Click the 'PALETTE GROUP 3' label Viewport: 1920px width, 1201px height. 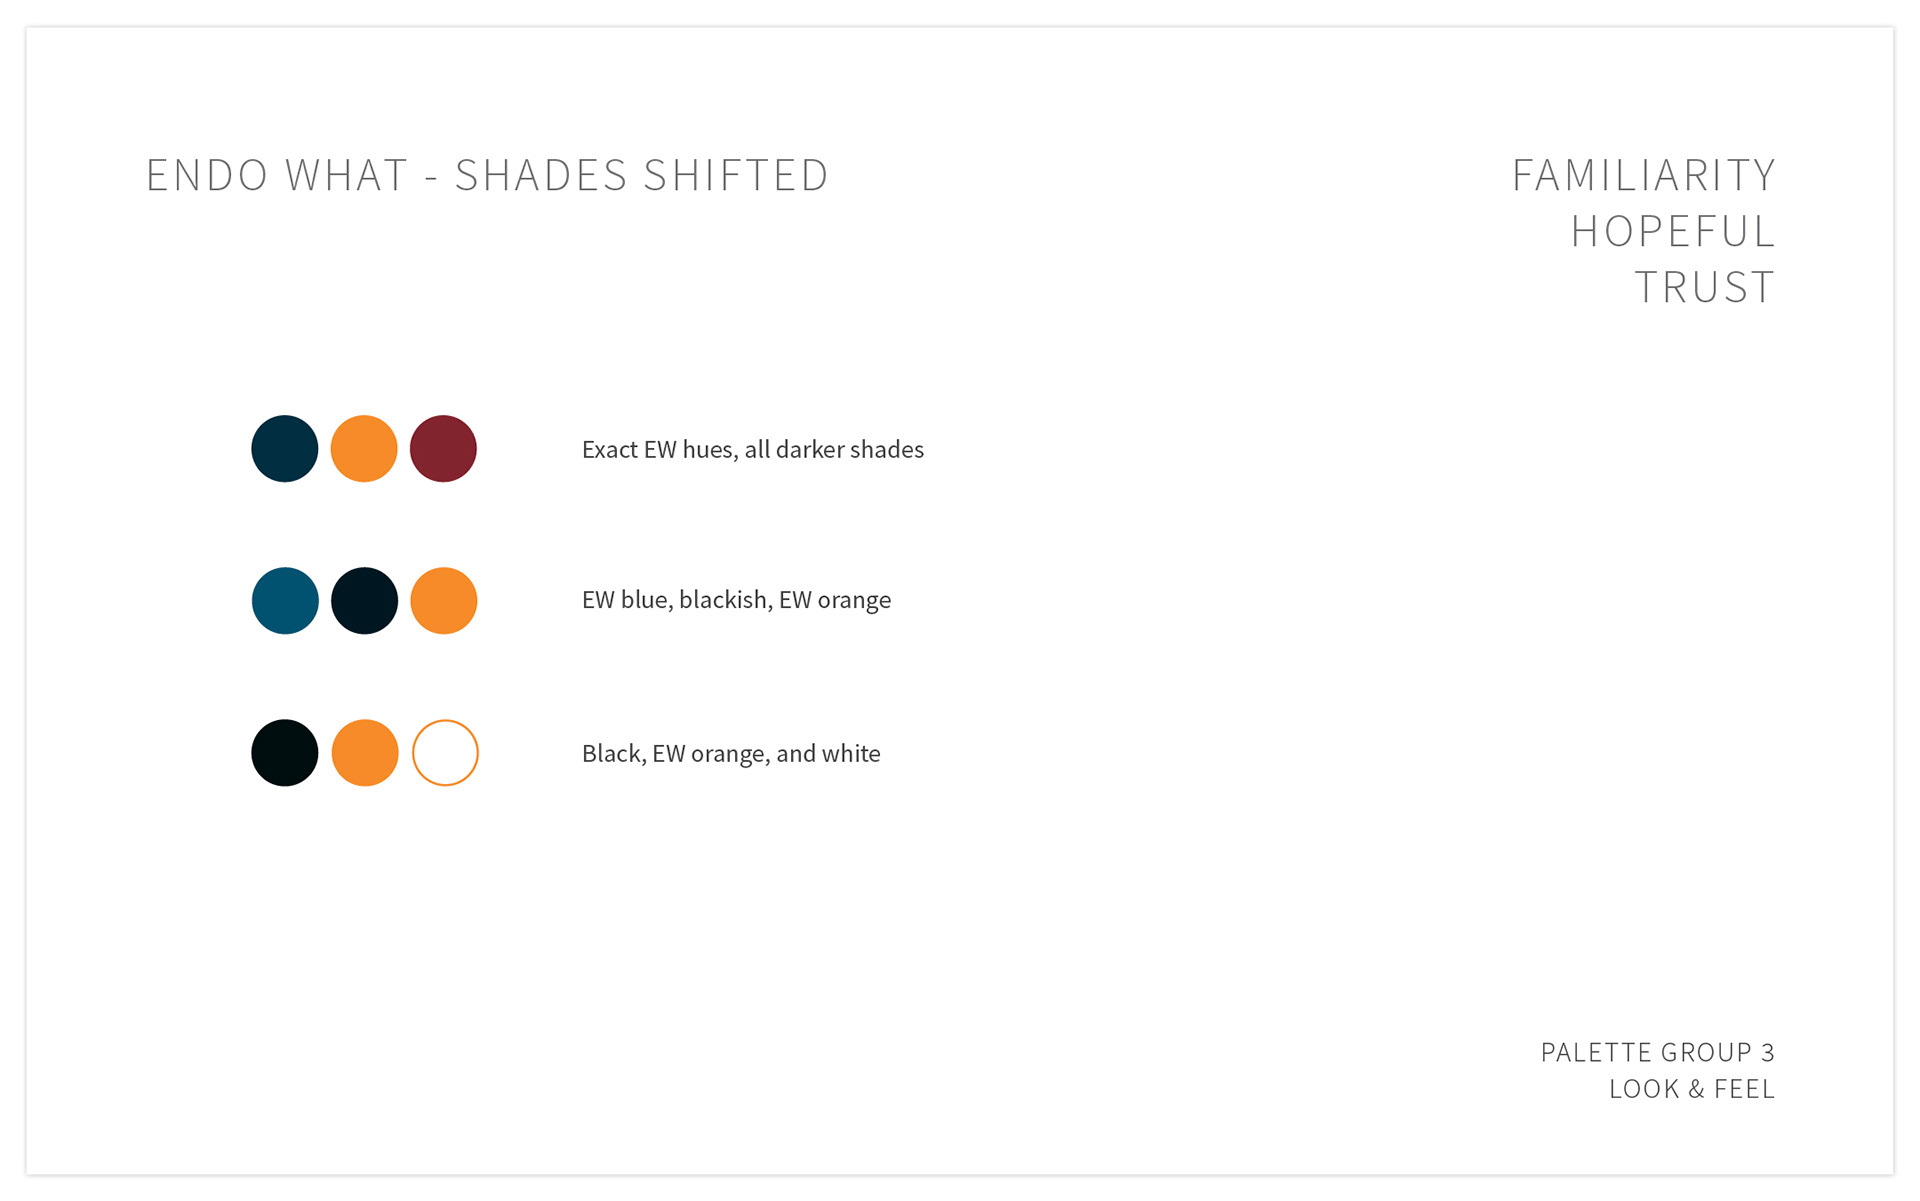point(1658,1053)
